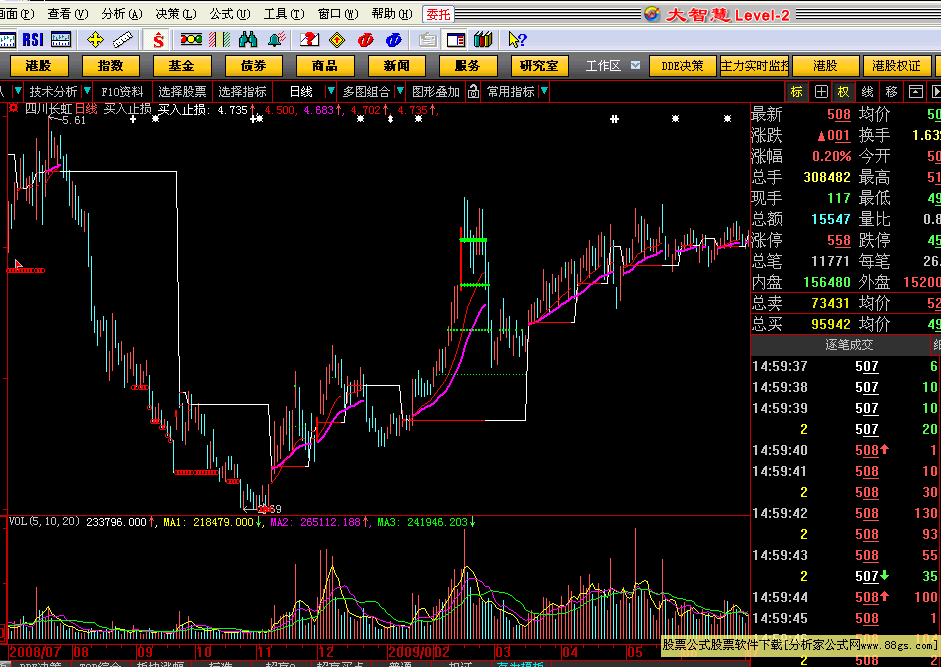
Task: Open the 分析(A) menu
Action: coord(122,14)
